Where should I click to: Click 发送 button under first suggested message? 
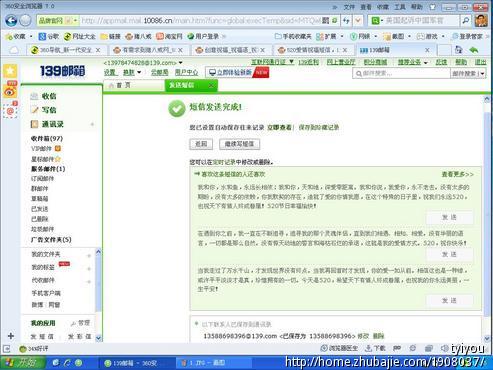tap(449, 217)
